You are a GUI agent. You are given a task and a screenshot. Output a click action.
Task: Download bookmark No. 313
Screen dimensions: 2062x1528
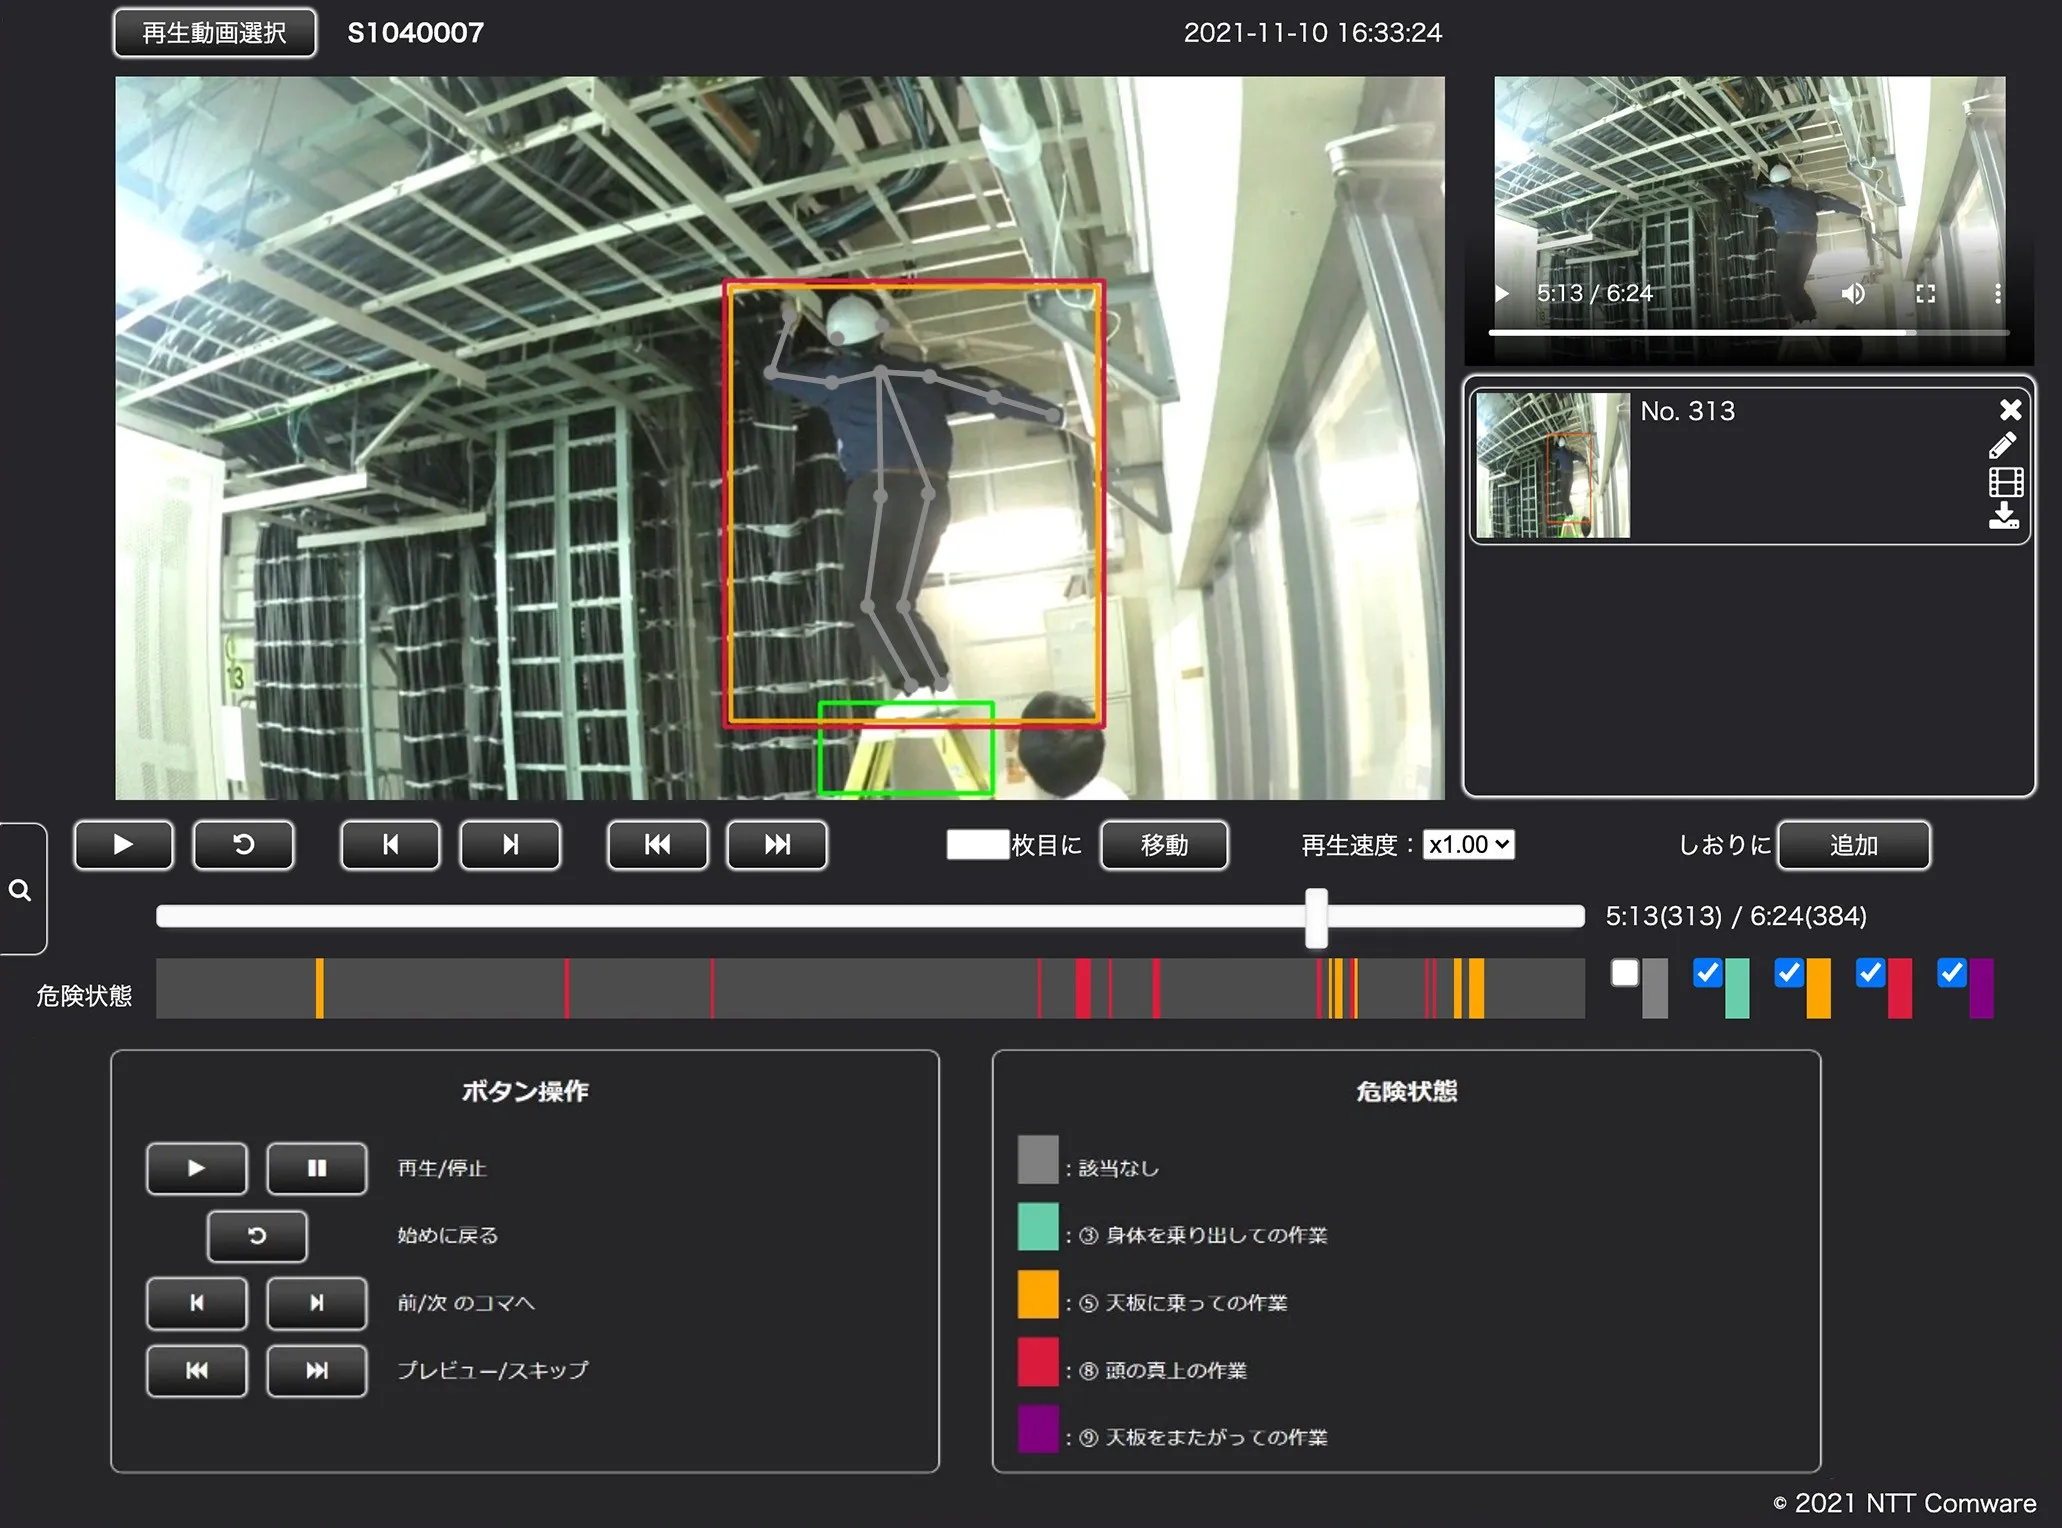2004,516
